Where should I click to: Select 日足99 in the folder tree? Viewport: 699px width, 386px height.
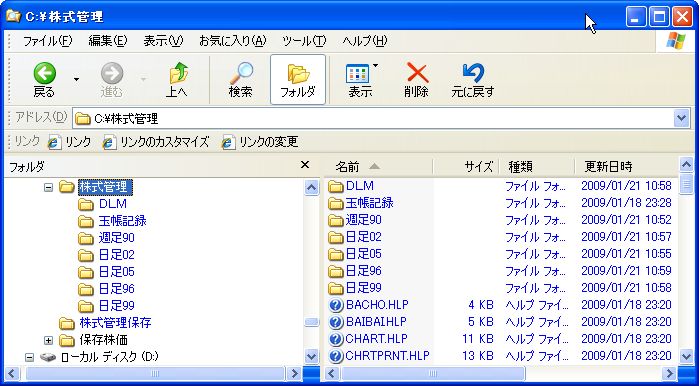point(116,306)
